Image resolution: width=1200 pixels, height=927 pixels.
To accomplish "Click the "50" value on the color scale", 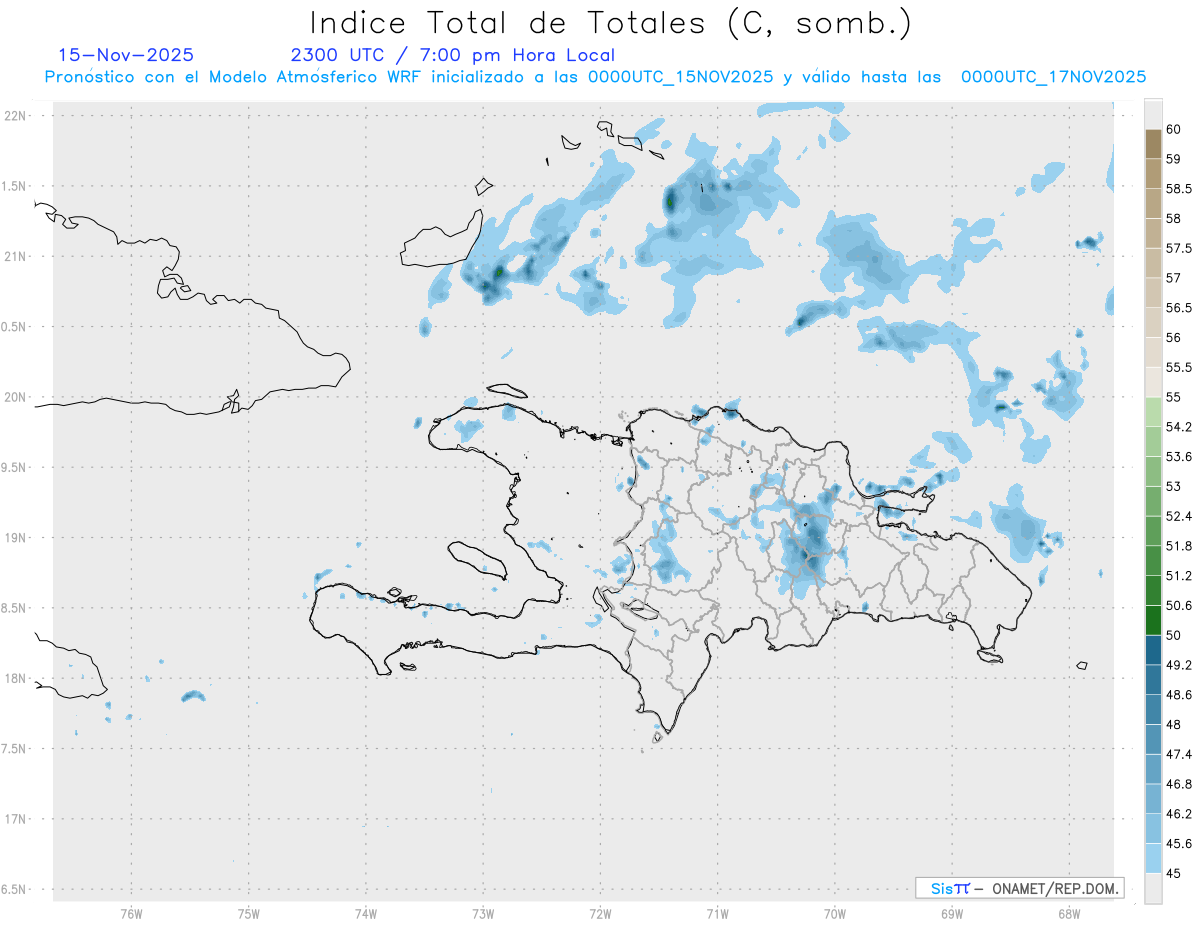I will pyautogui.click(x=1173, y=635).
